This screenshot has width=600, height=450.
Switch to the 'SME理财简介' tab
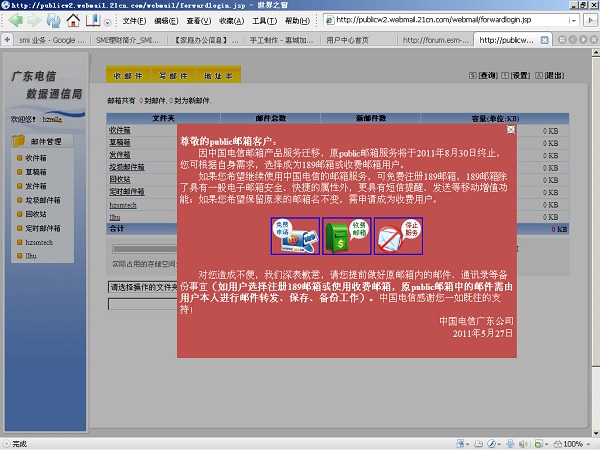[x=128, y=40]
